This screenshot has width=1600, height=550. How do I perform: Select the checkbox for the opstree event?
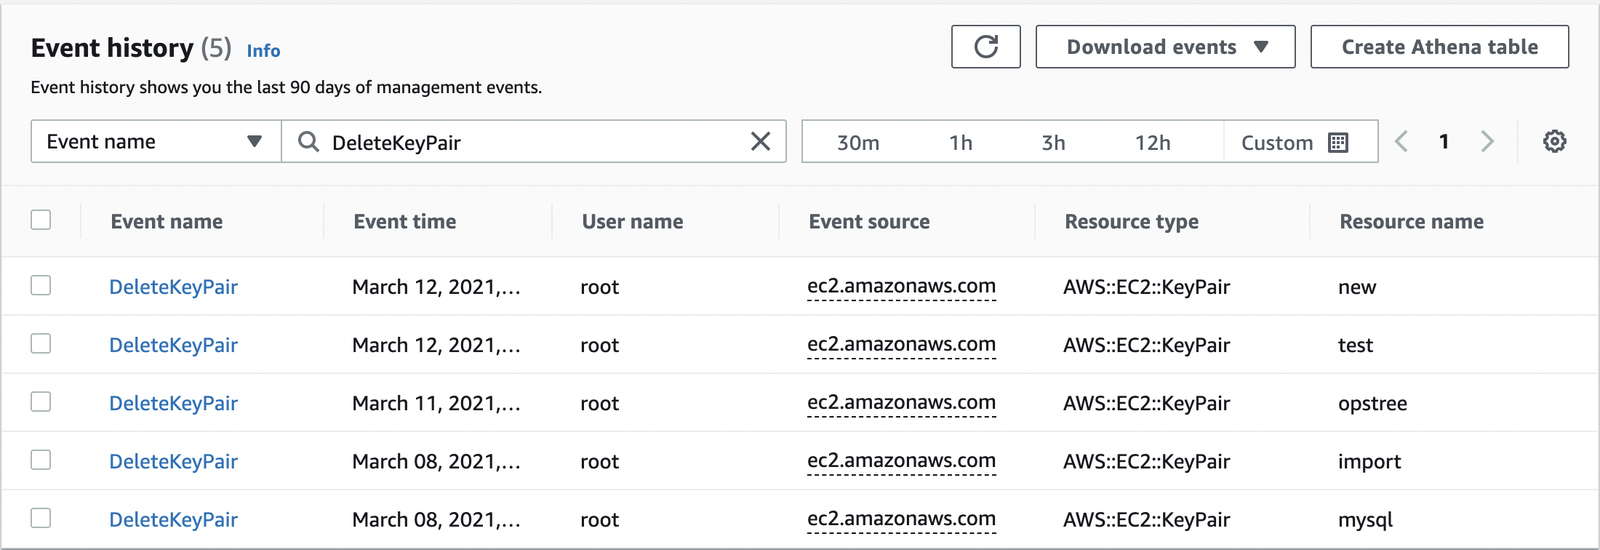[41, 402]
